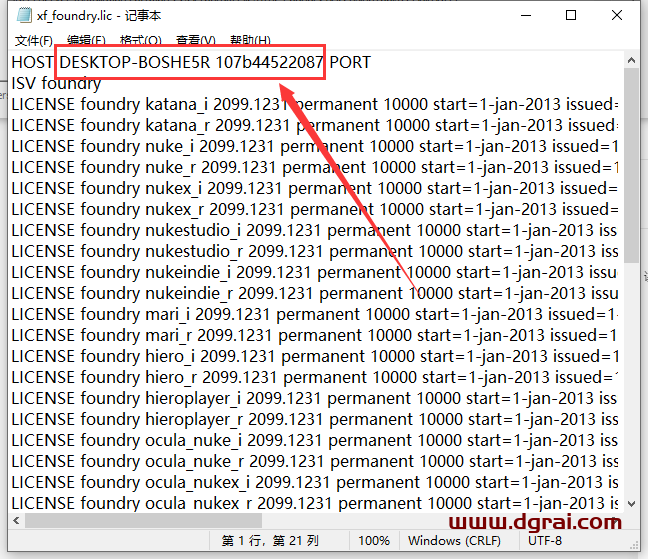This screenshot has height=559, width=648.
Task: Click the word HOST in first line
Action: click(x=32, y=62)
